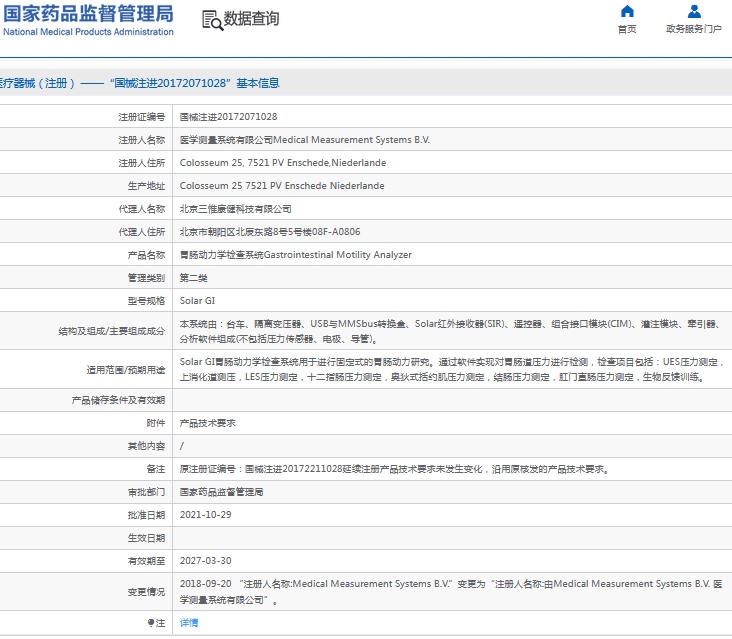Click the 附件 label
Viewport: 732px width, 639px height.
click(156, 423)
